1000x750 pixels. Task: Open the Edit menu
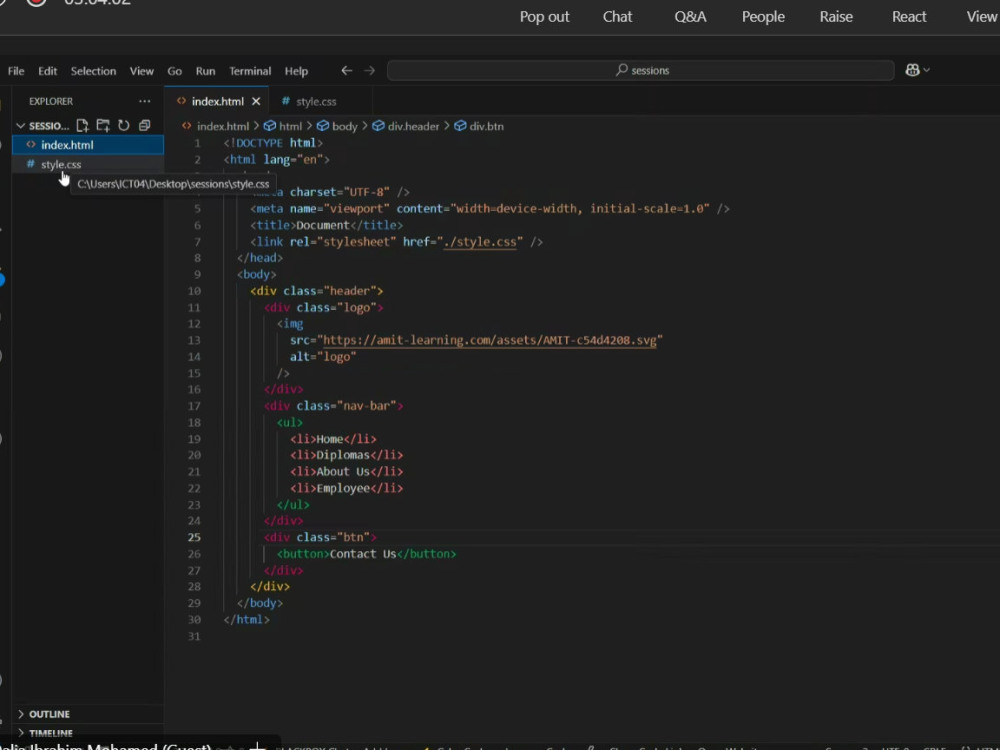click(47, 71)
